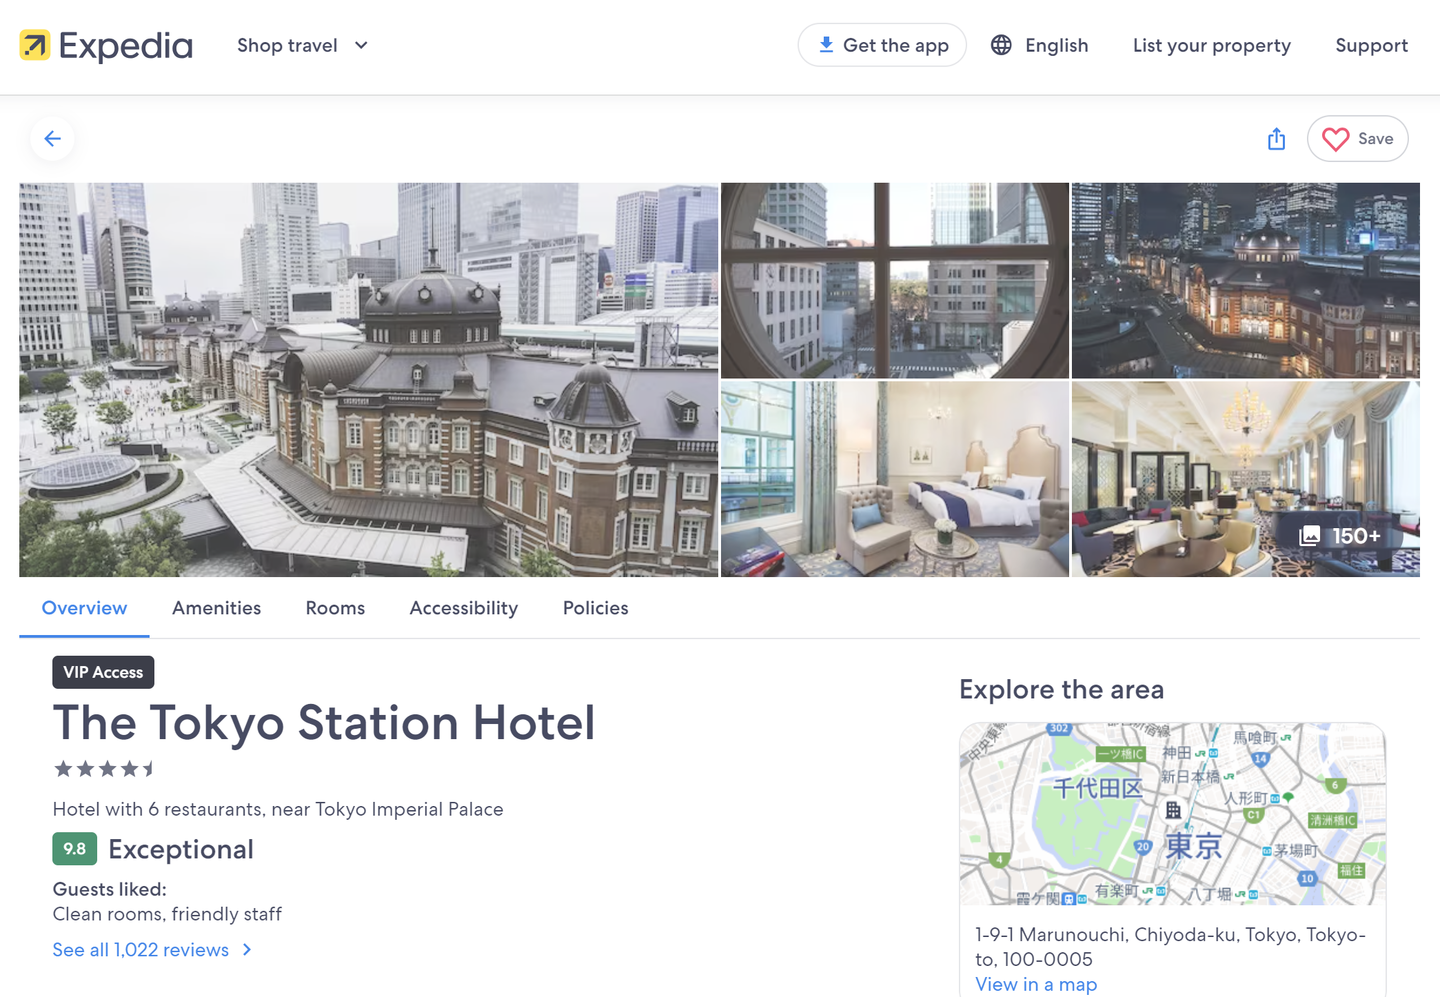Open the Rooms tab
This screenshot has width=1440, height=997.
tap(335, 608)
